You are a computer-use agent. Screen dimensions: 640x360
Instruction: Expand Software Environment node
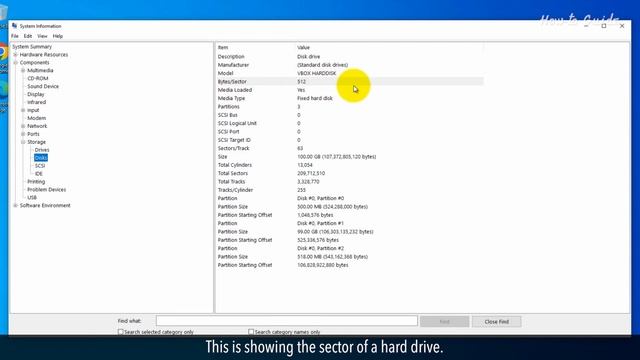click(x=16, y=205)
